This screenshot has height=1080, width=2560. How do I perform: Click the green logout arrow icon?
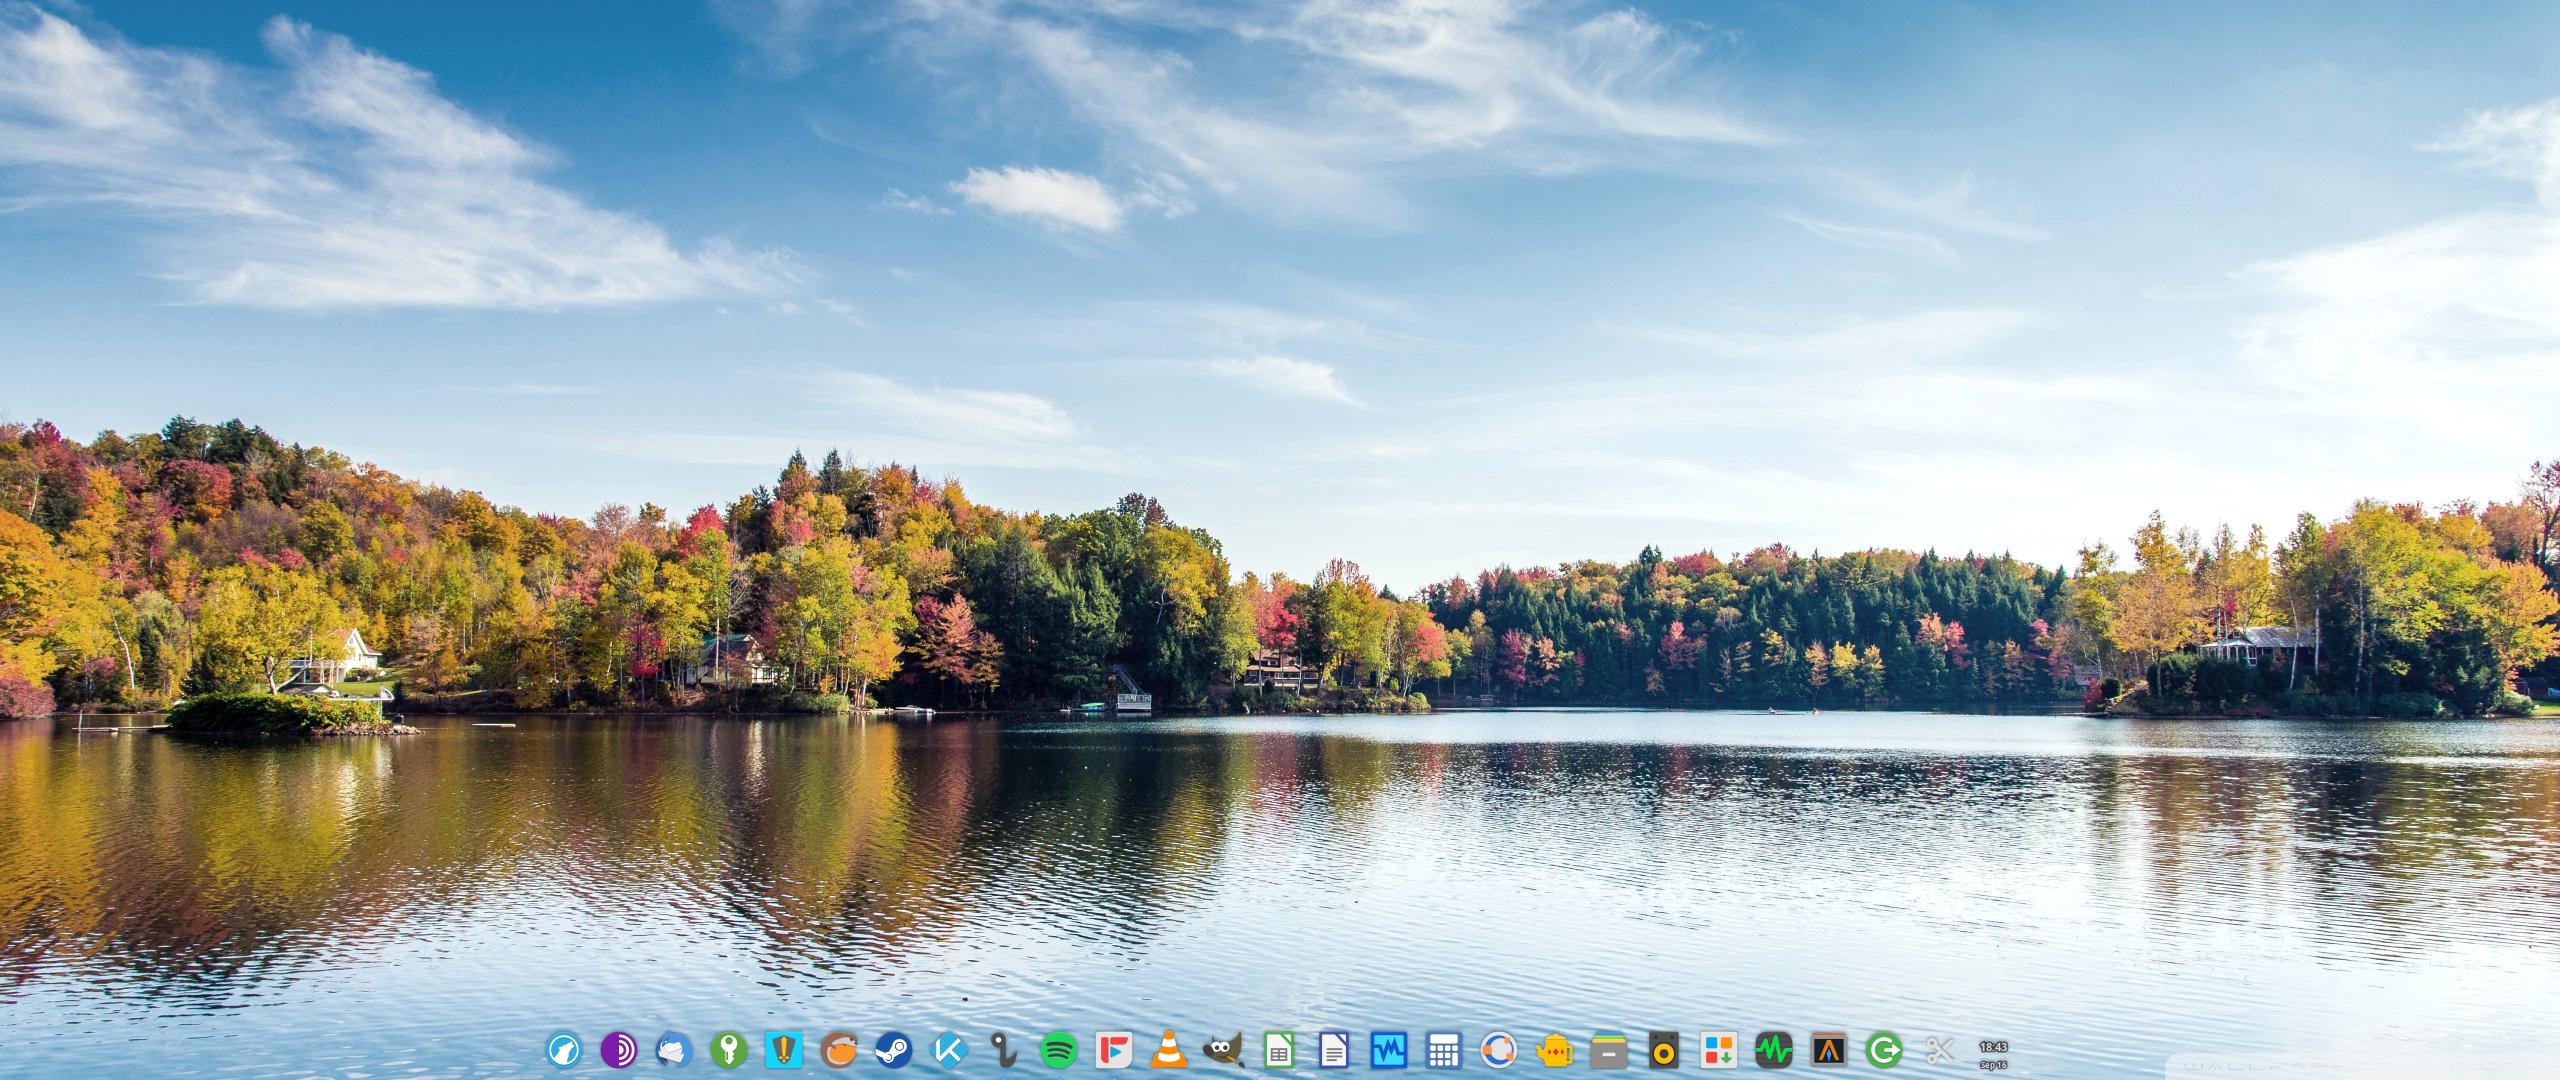pos(1884,1050)
